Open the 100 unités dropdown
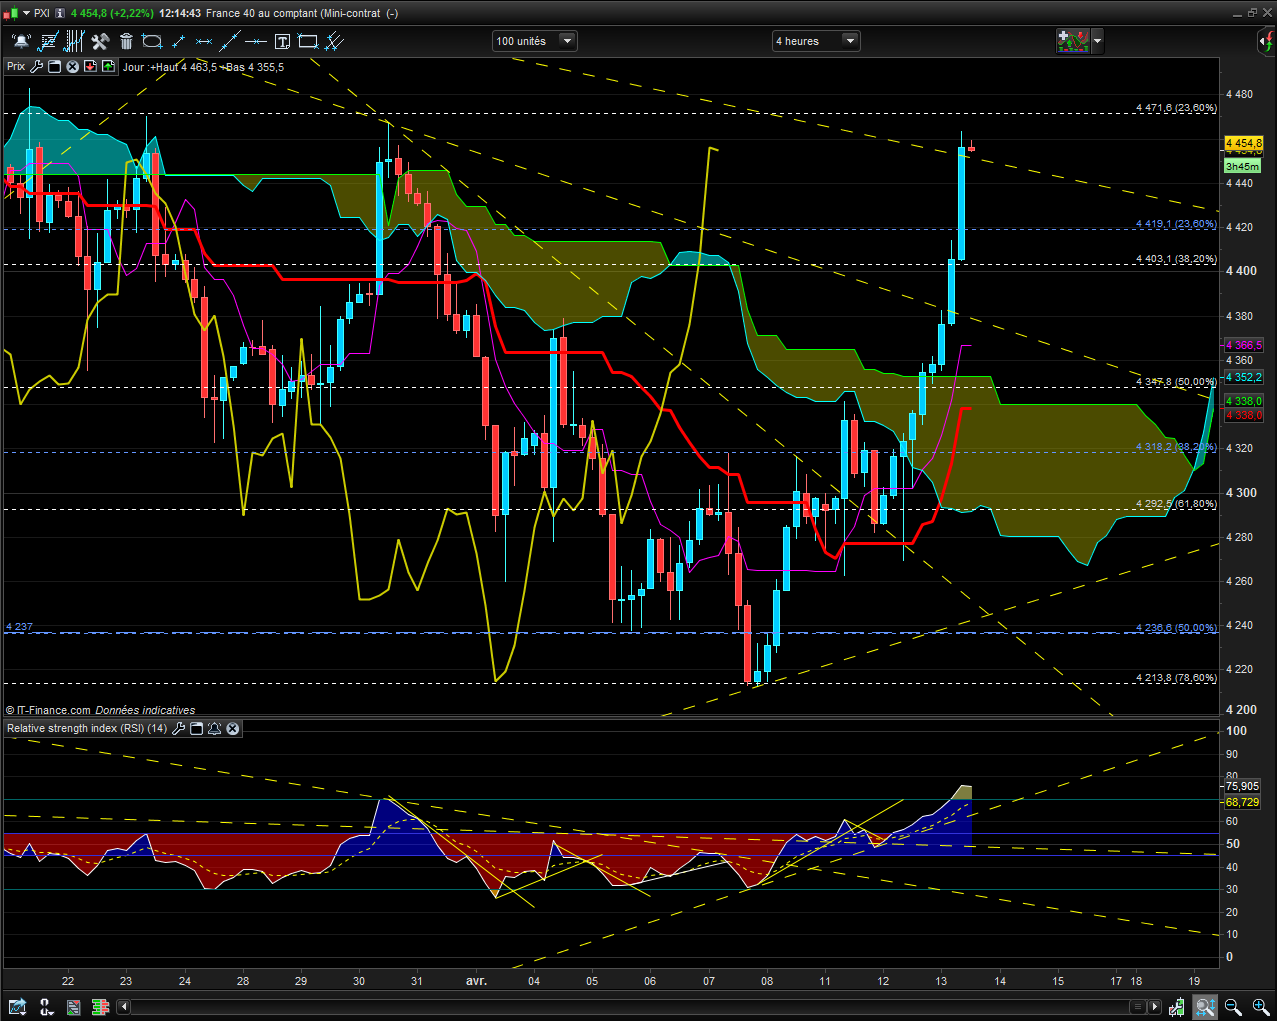This screenshot has height=1021, width=1277. coord(535,41)
